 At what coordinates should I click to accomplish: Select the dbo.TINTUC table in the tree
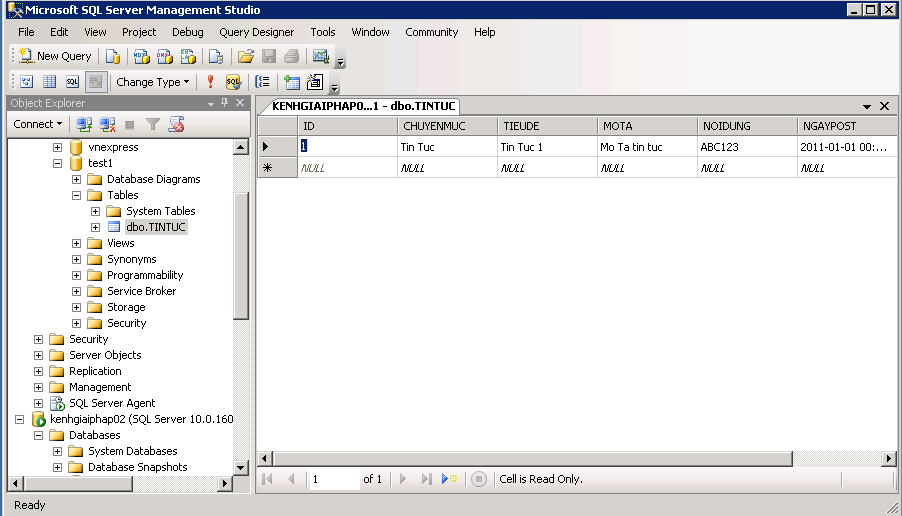156,227
